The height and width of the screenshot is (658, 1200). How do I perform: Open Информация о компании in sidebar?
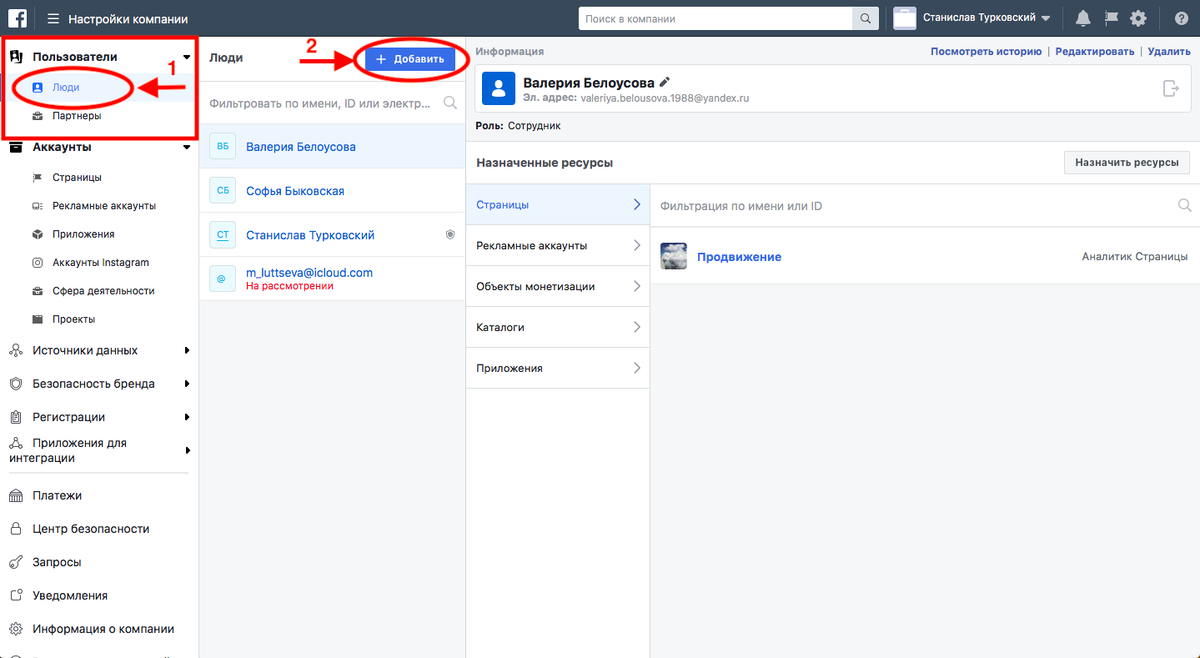[103, 629]
